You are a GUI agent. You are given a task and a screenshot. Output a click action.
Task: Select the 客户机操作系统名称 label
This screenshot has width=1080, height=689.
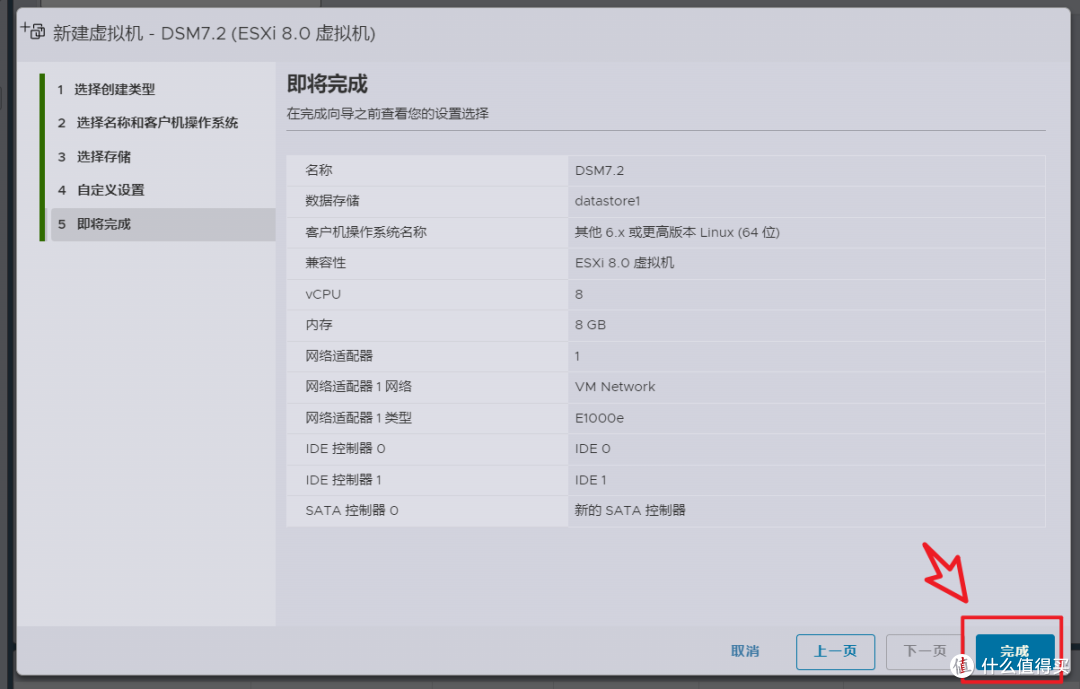tap(366, 232)
